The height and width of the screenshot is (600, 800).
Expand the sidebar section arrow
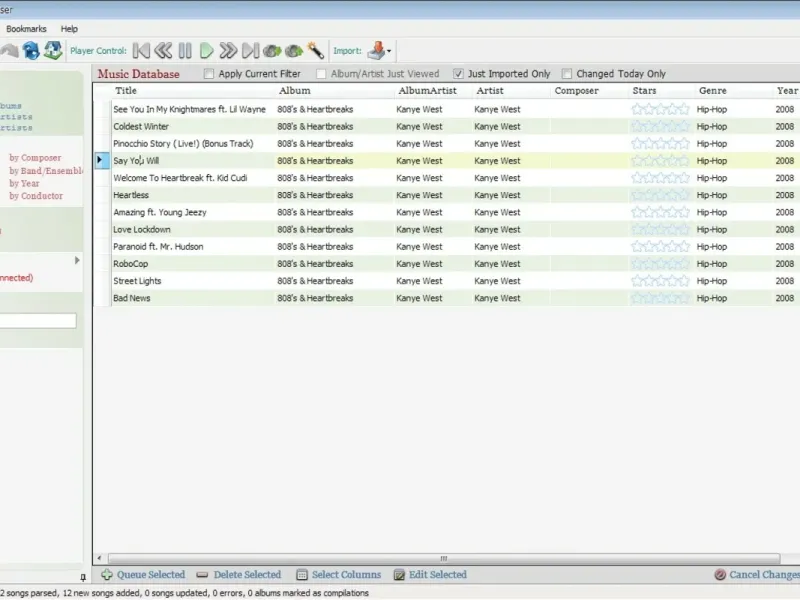click(77, 260)
